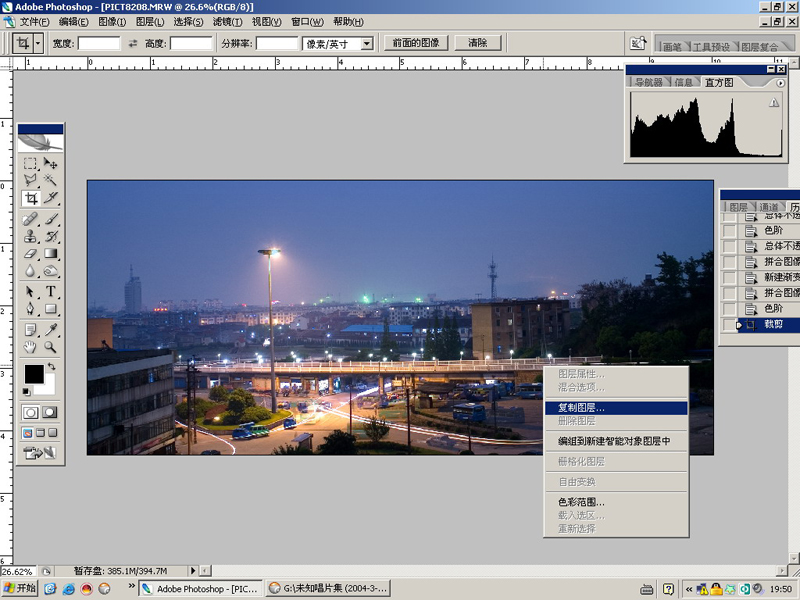Open the 图像(I) menu
Viewport: 800px width, 600px height.
click(x=112, y=22)
